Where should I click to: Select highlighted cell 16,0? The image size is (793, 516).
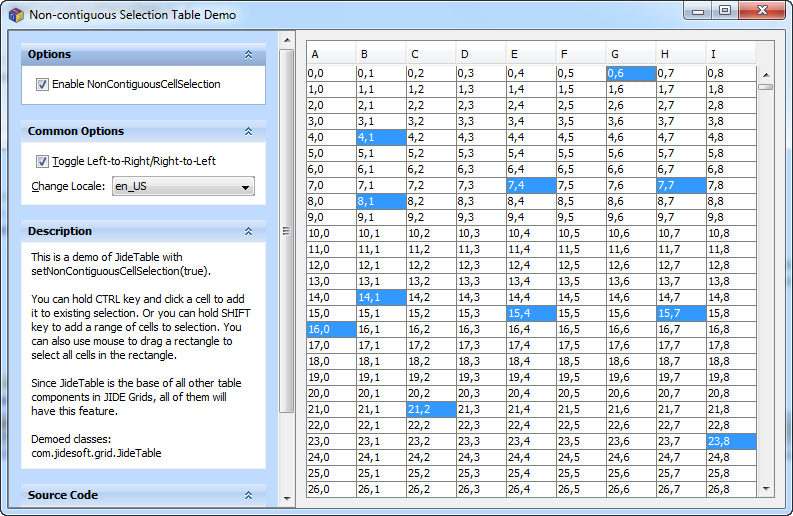(x=331, y=329)
